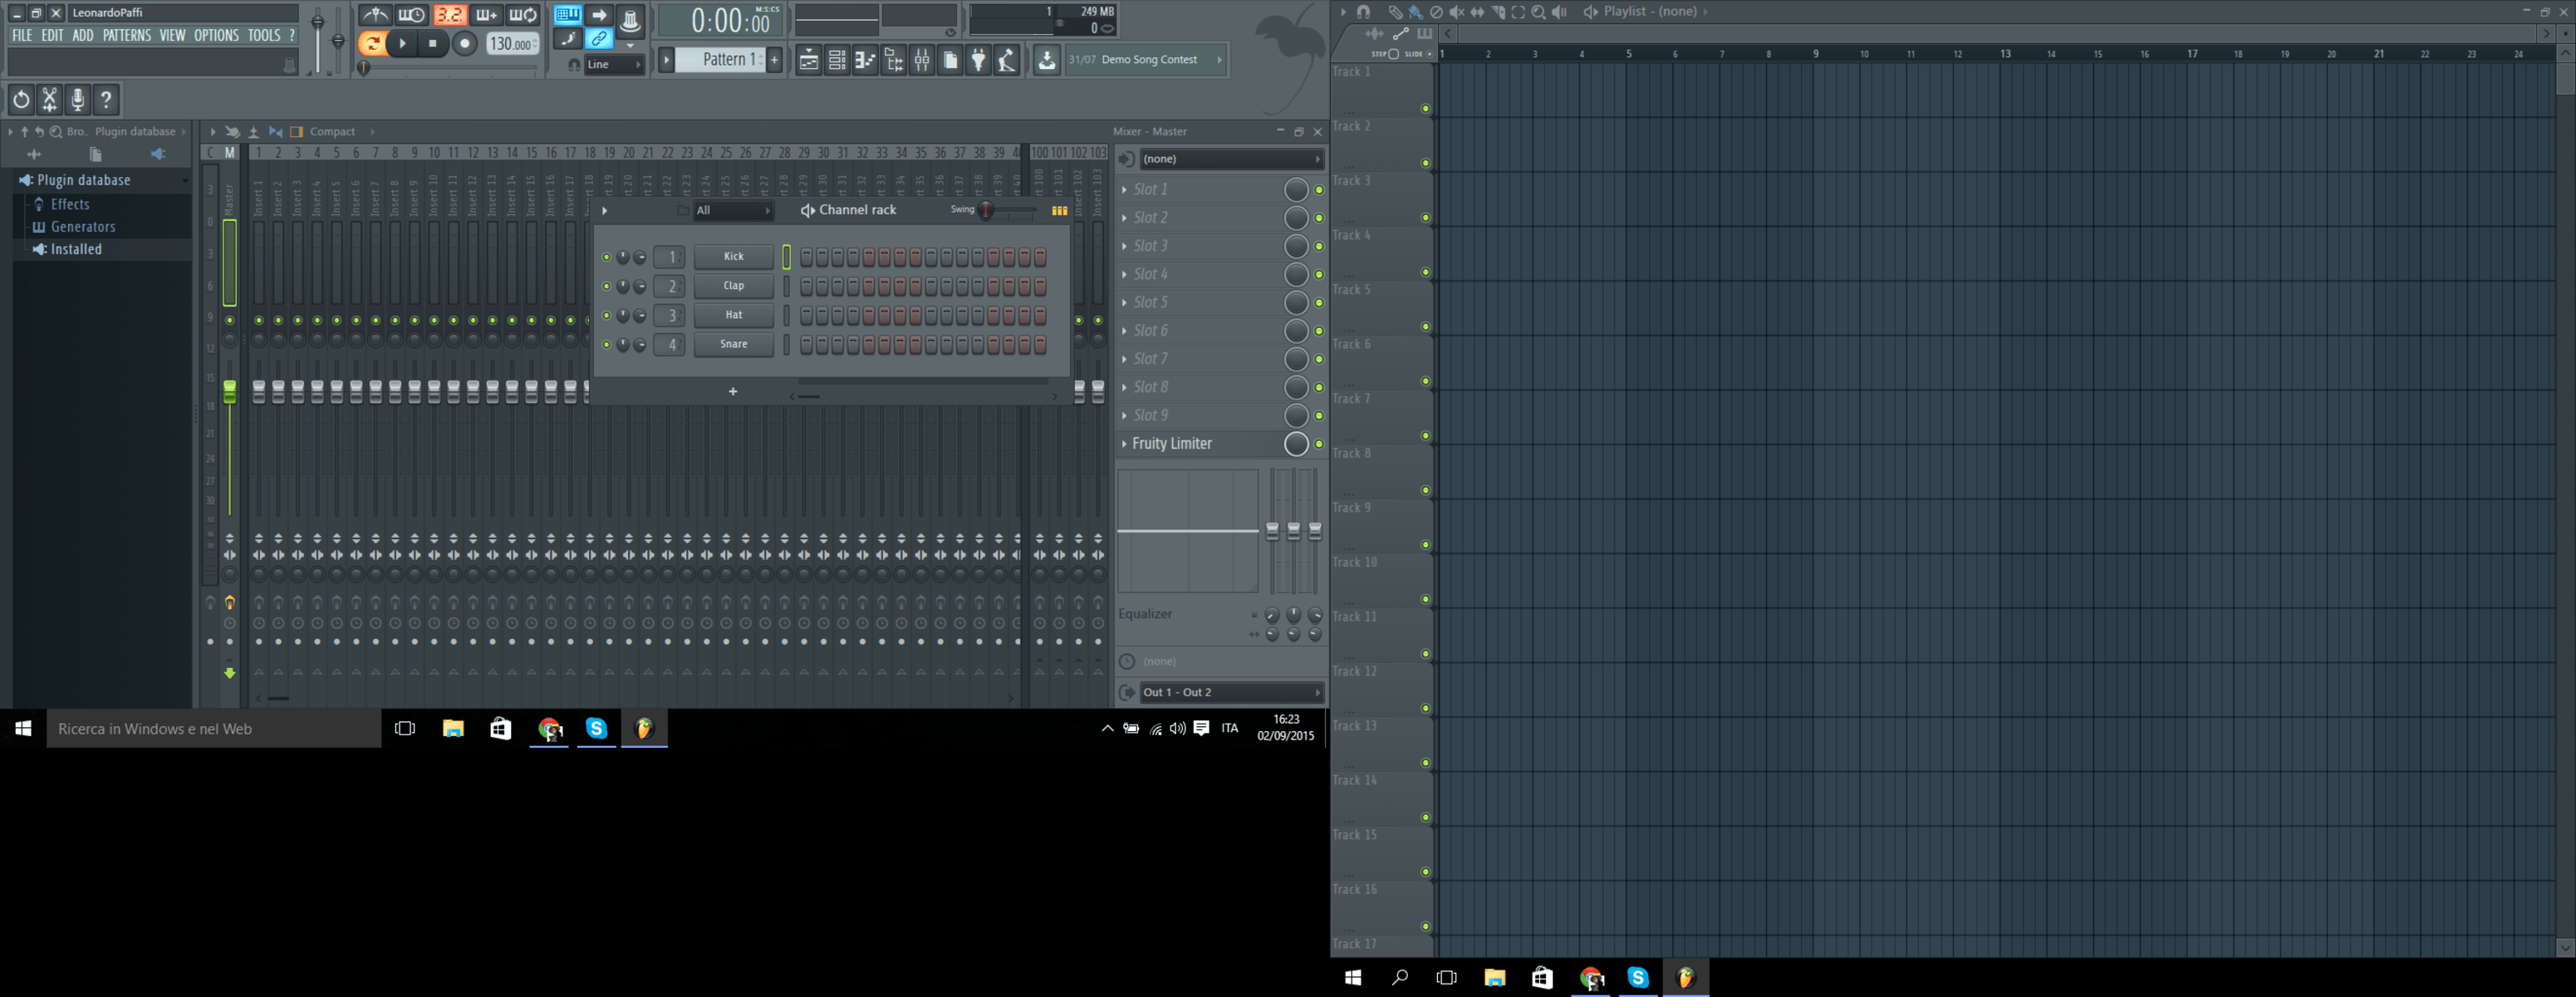Open the plugin picker plug icon

pos(979,61)
